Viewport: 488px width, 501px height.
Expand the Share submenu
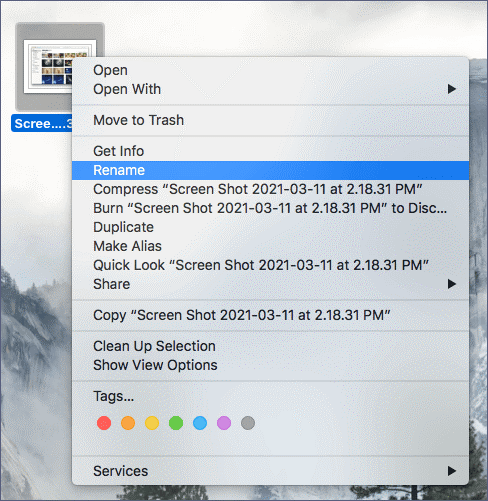pos(270,284)
